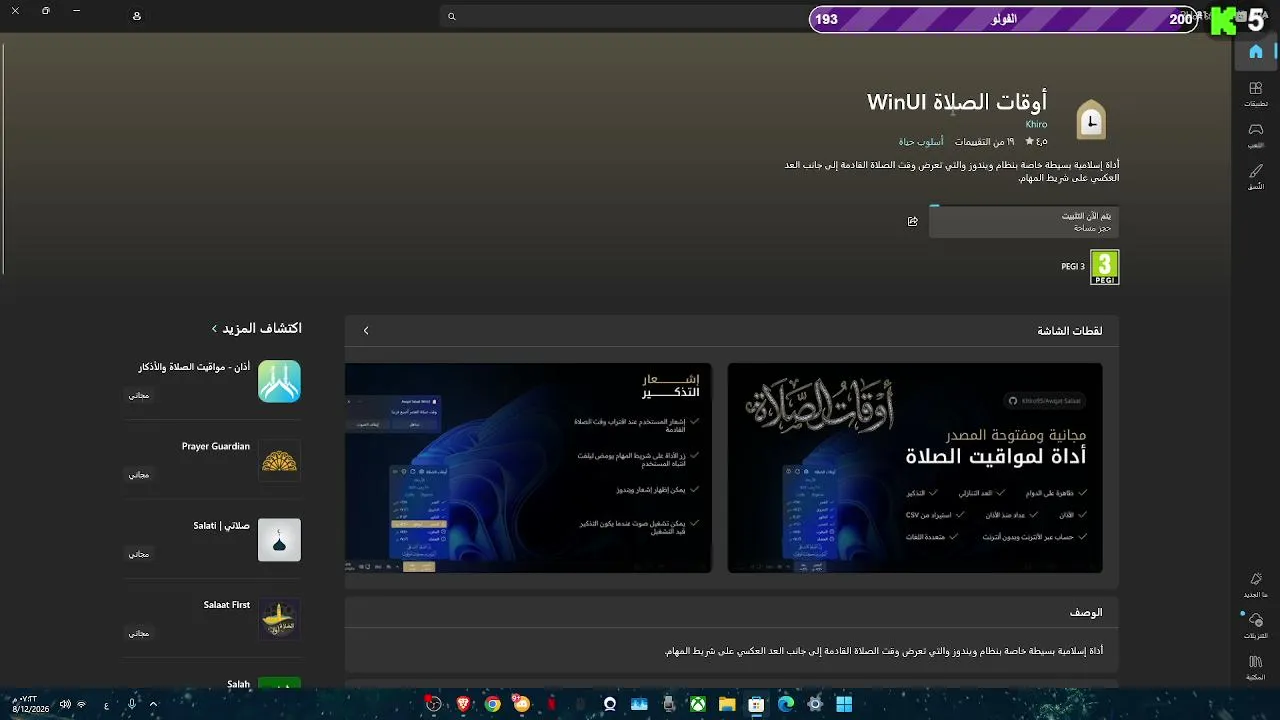The height and width of the screenshot is (720, 1280).
Task: Open What's New megaphone section
Action: 1256,584
